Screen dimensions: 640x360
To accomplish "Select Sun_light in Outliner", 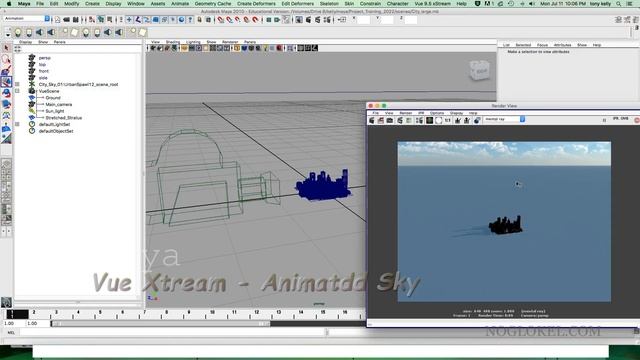I will 55,111.
